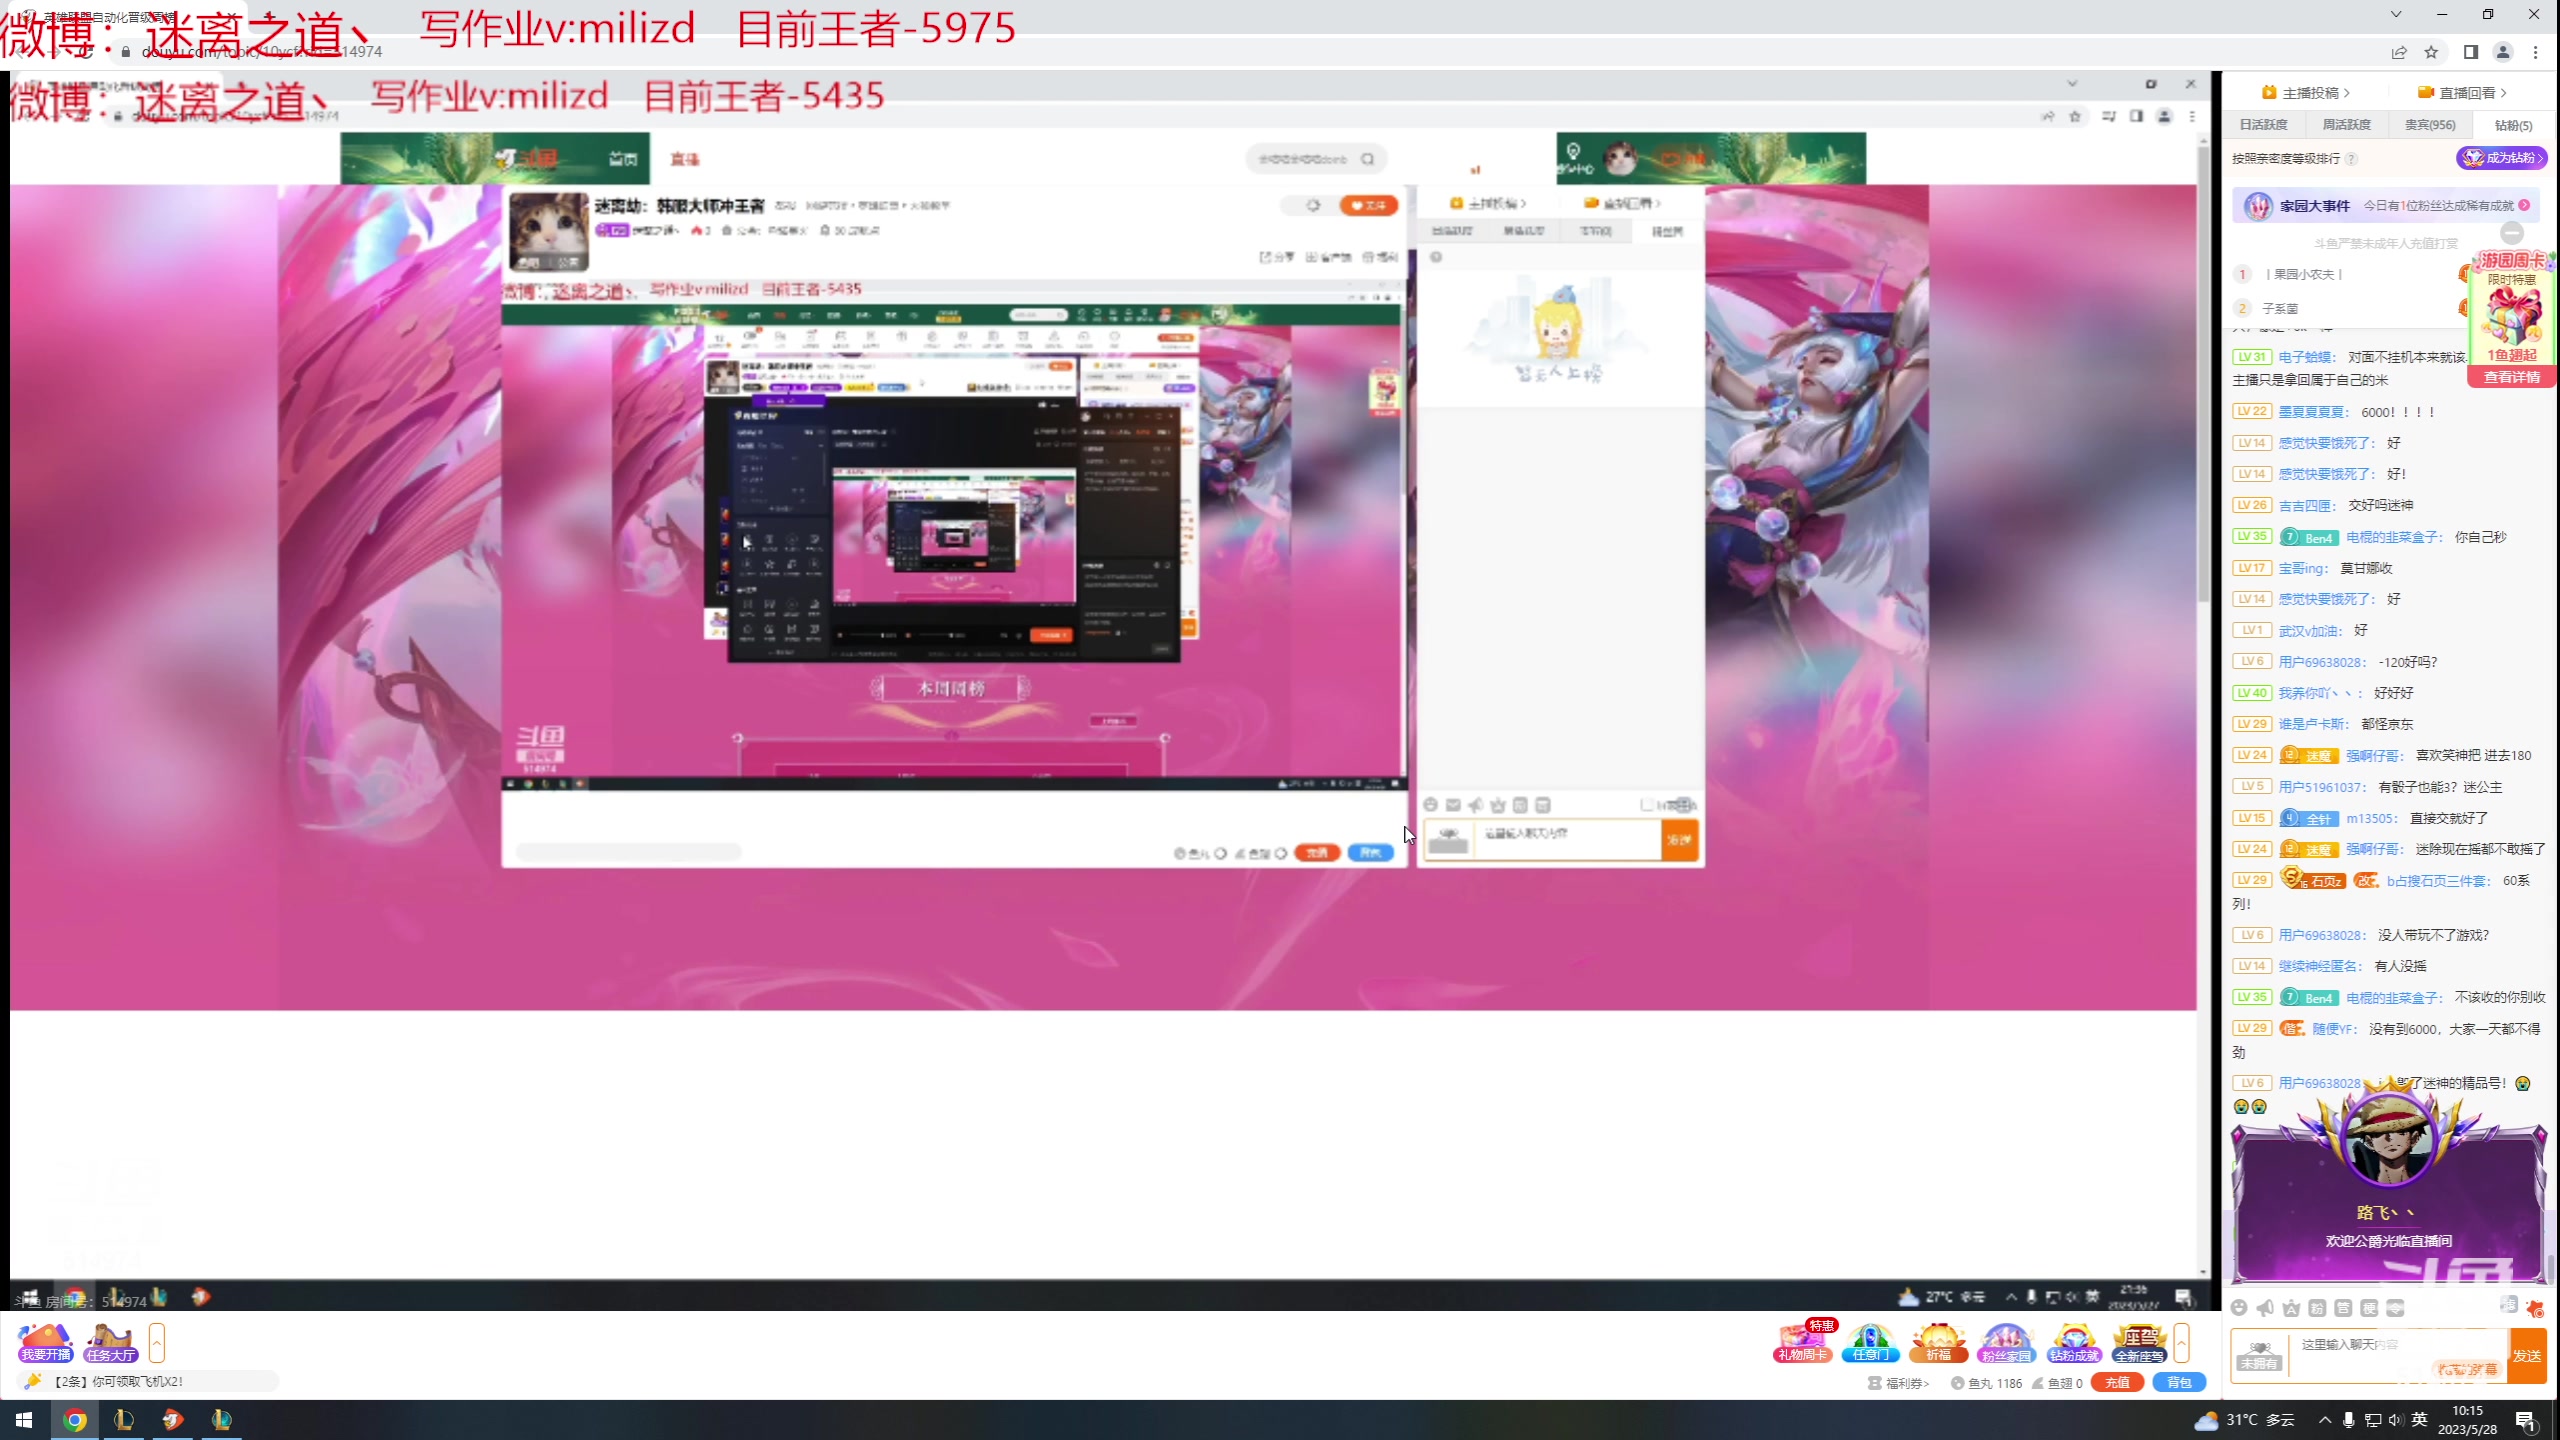
Task: Open the emoji picker in chat
Action: click(x=2239, y=1308)
